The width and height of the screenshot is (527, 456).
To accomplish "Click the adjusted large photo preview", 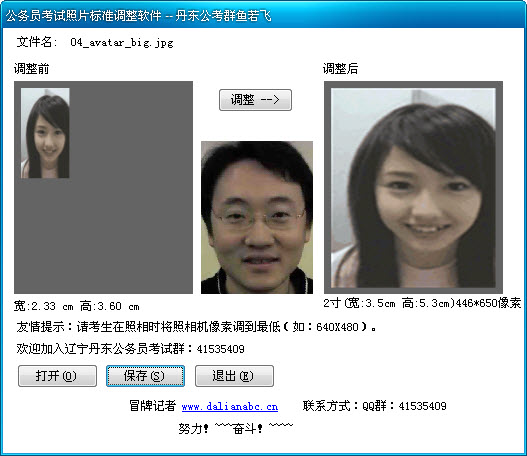I will point(413,188).
